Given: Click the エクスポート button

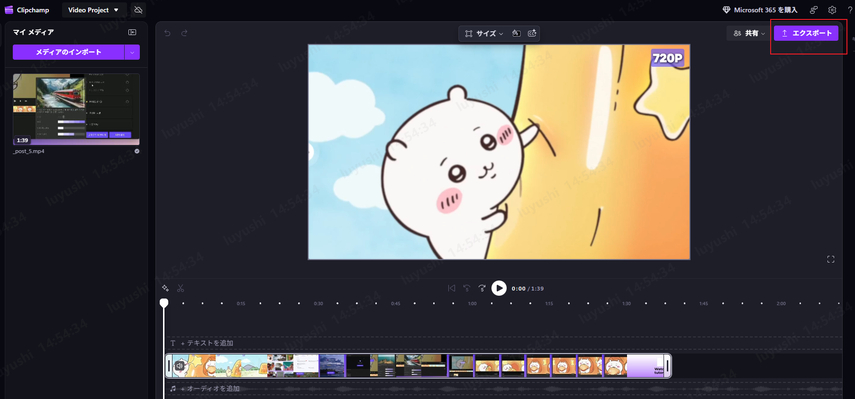Looking at the screenshot, I should pos(806,33).
